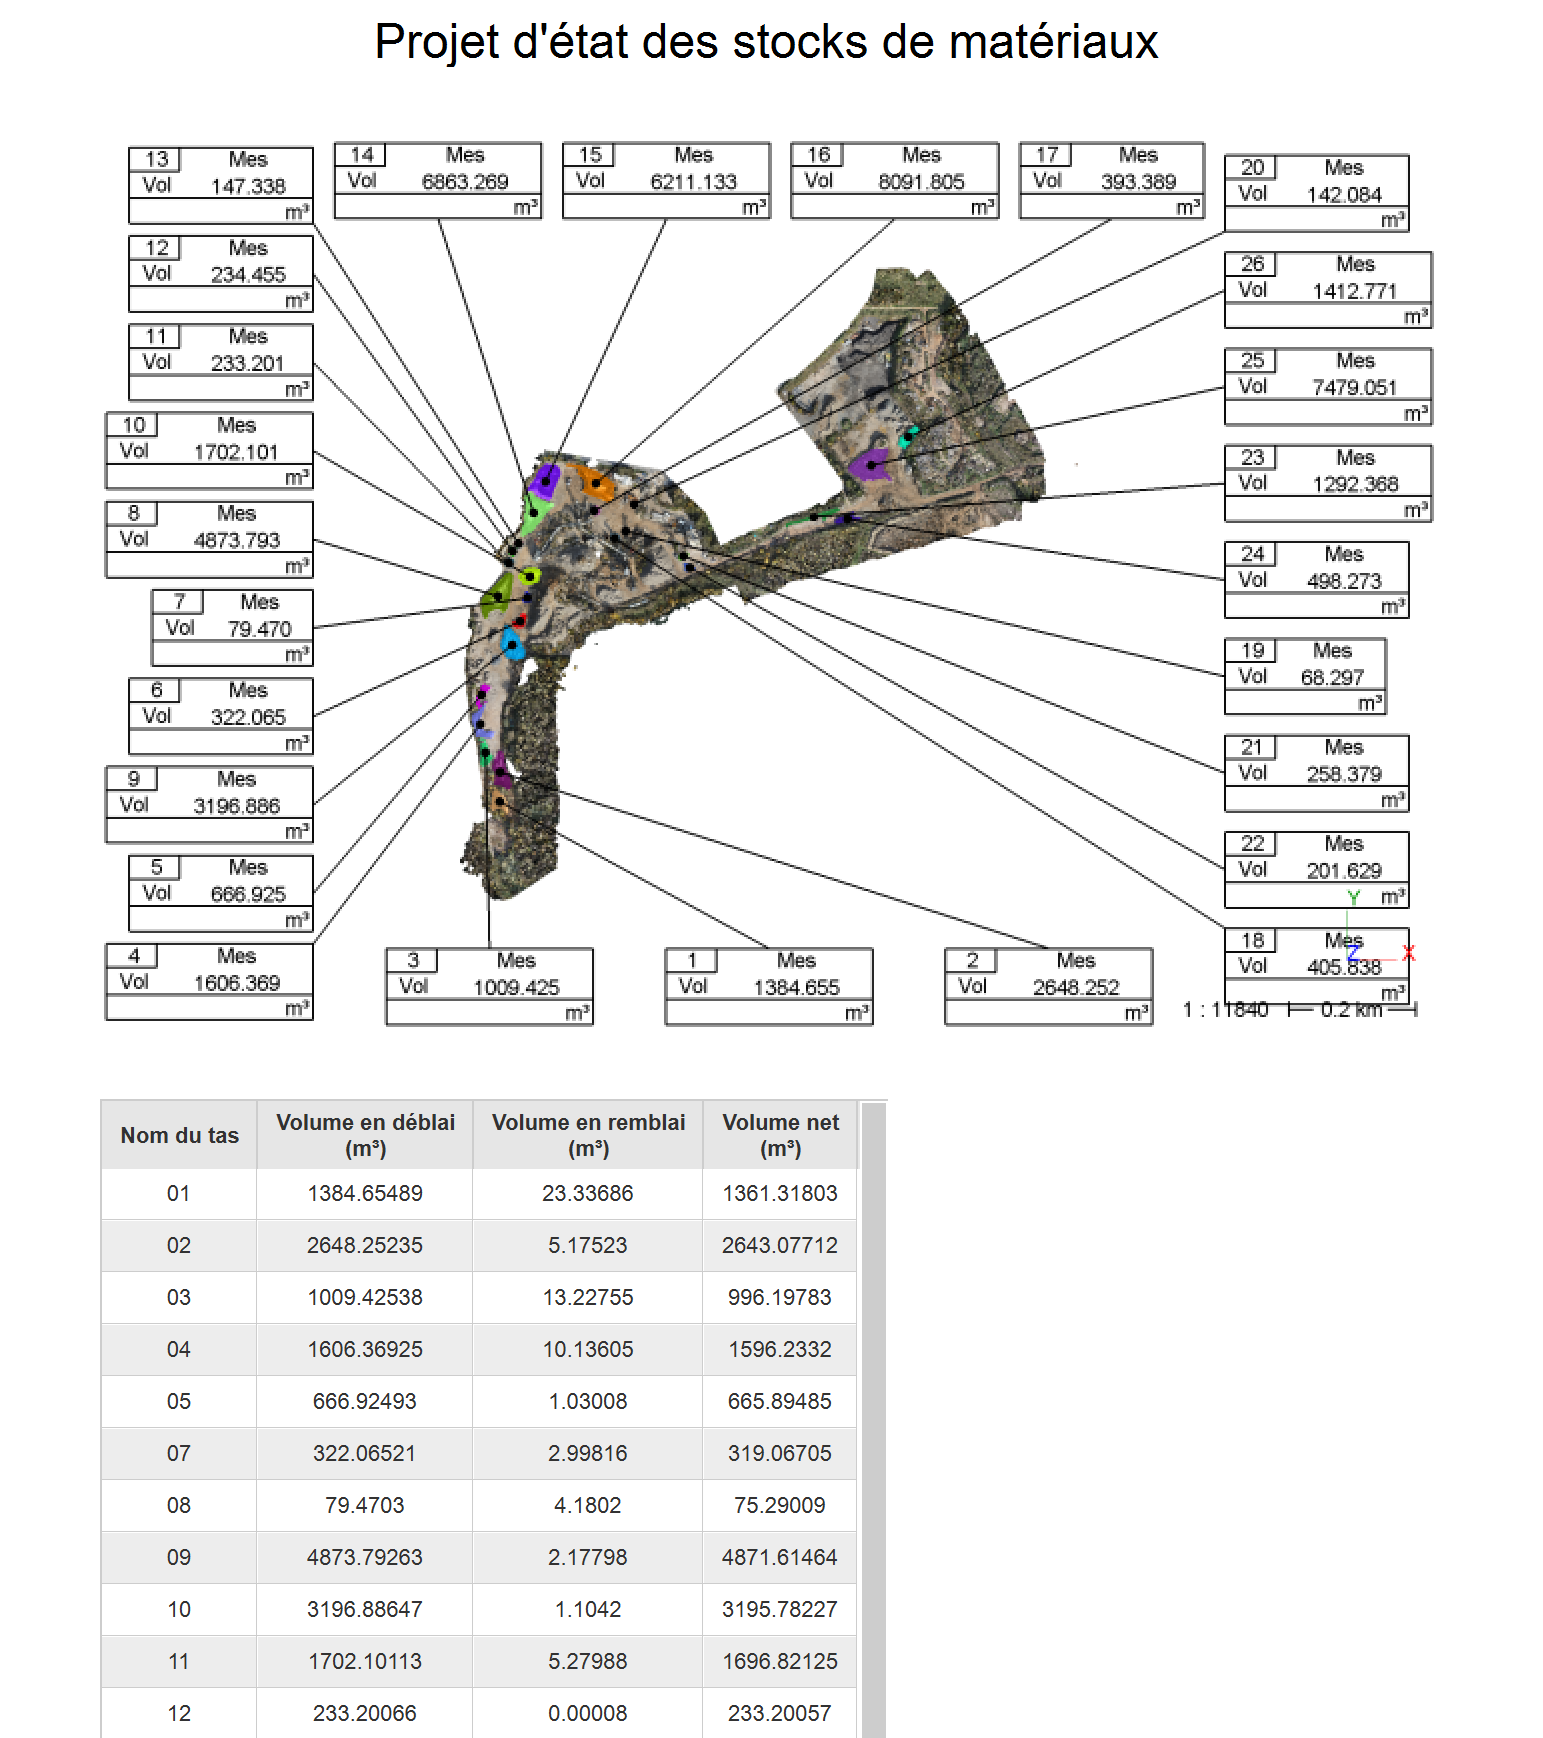Click the yellow-green stockpile marker on map
This screenshot has width=1543, height=1738.
pos(530,576)
